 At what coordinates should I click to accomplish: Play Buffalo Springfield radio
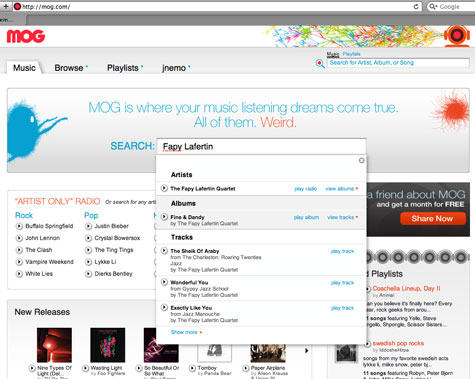(x=19, y=226)
